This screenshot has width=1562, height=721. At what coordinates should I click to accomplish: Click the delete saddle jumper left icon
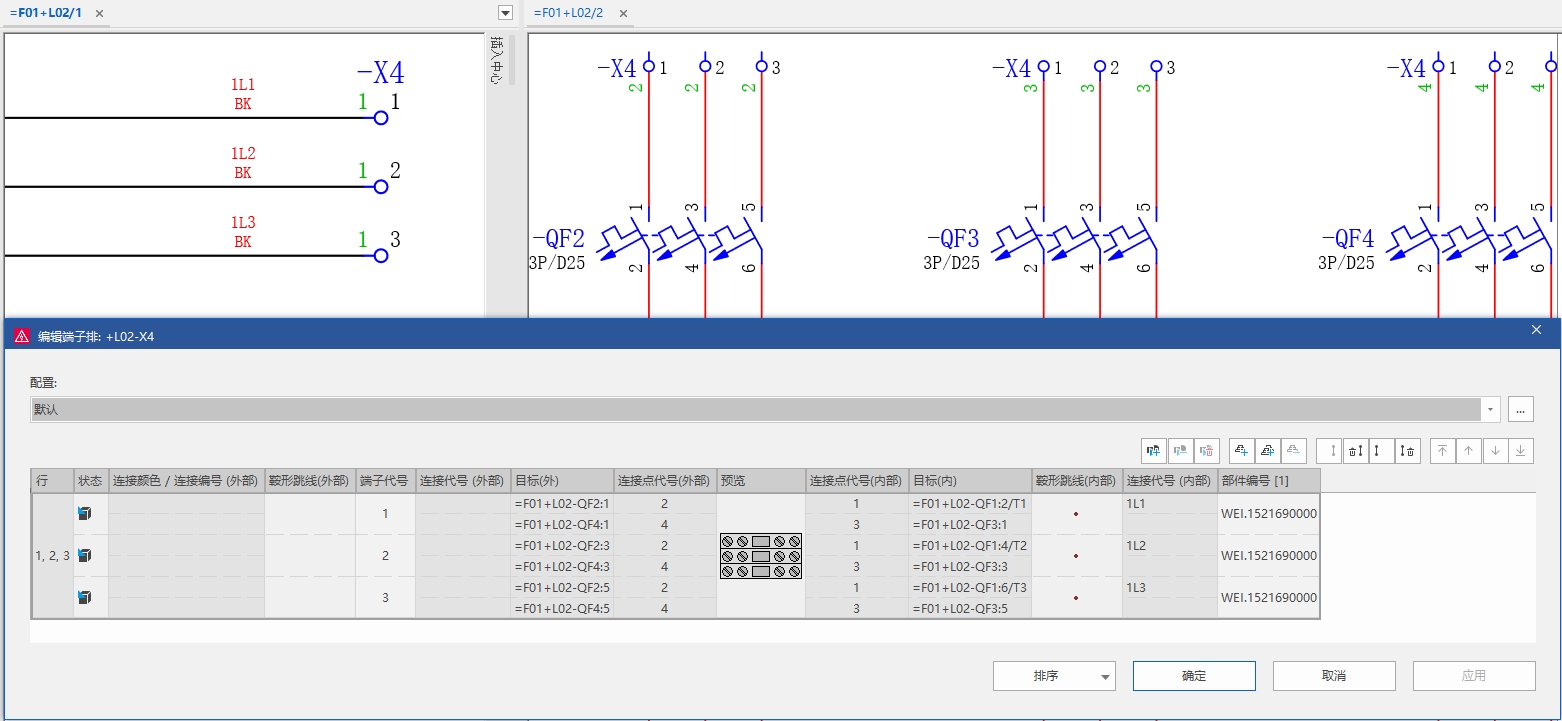pos(1354,451)
